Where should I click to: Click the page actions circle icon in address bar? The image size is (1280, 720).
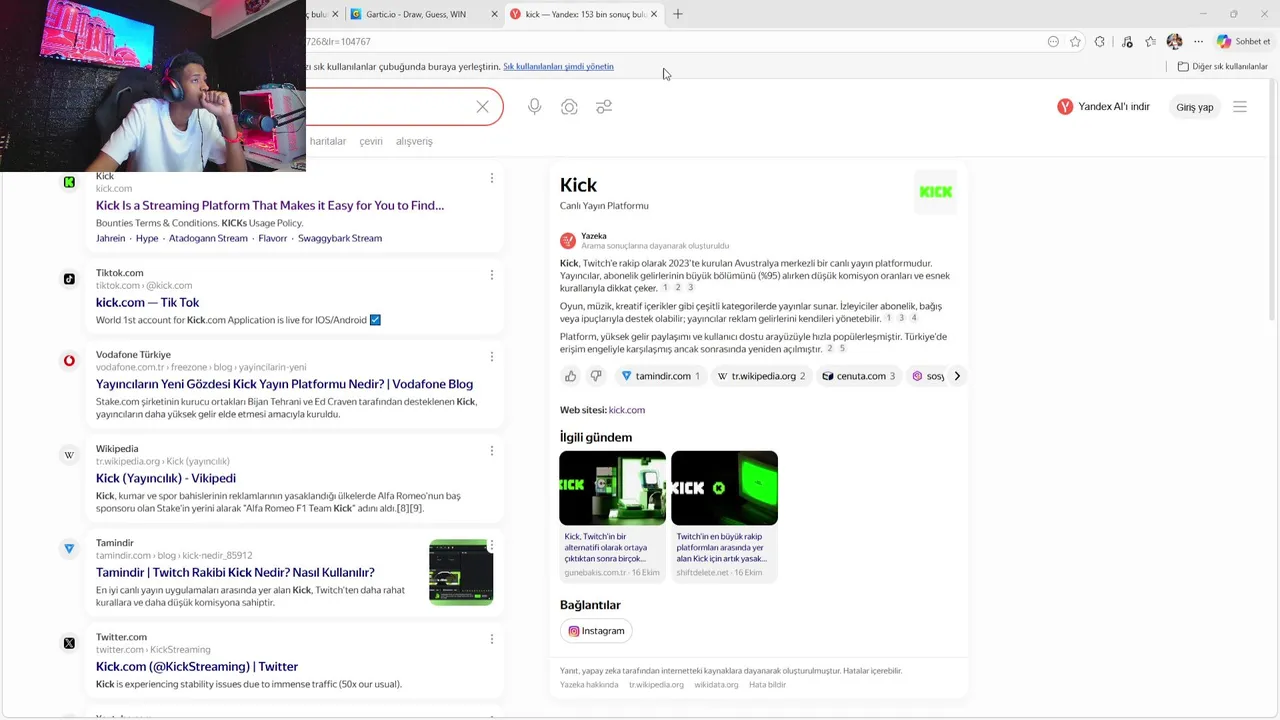point(1053,42)
